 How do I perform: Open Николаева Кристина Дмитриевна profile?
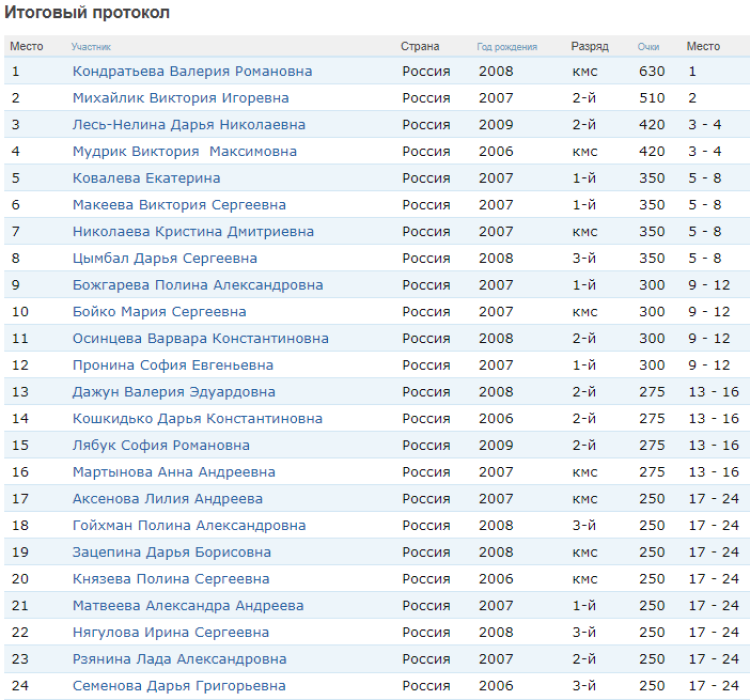click(x=193, y=231)
